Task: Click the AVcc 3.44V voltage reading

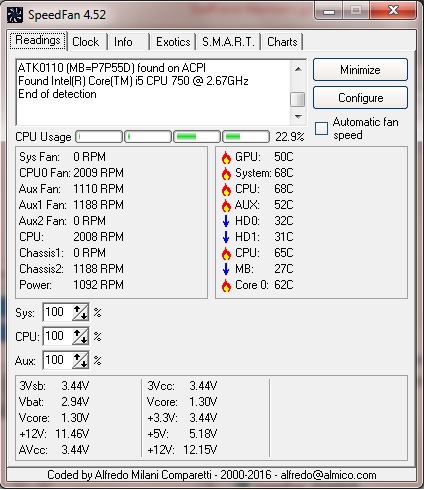Action: pyautogui.click(x=54, y=450)
